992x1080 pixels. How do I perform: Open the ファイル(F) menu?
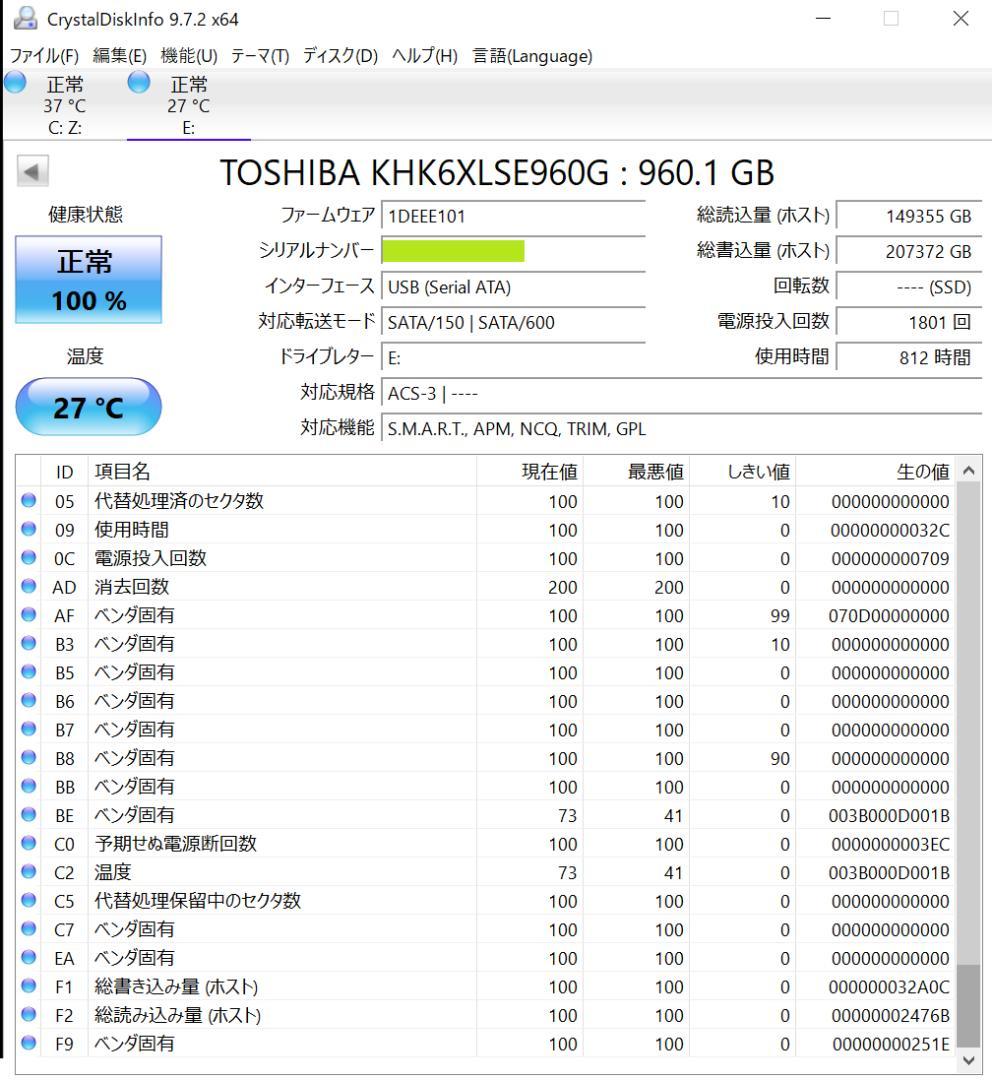[44, 56]
